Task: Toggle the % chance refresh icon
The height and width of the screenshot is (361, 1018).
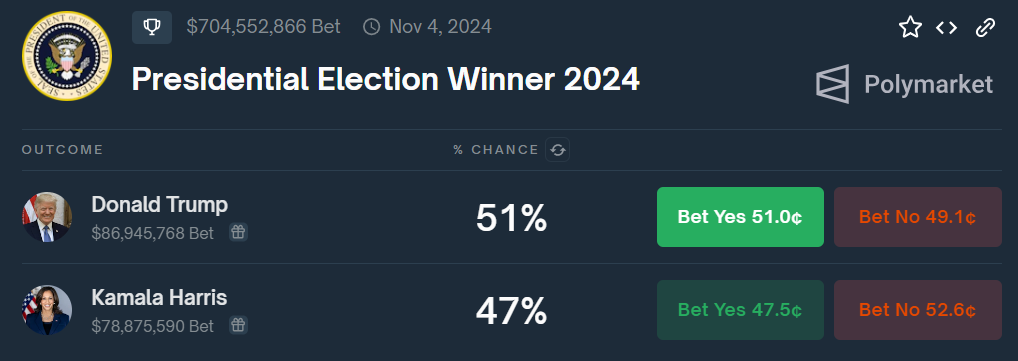Action: [x=558, y=150]
